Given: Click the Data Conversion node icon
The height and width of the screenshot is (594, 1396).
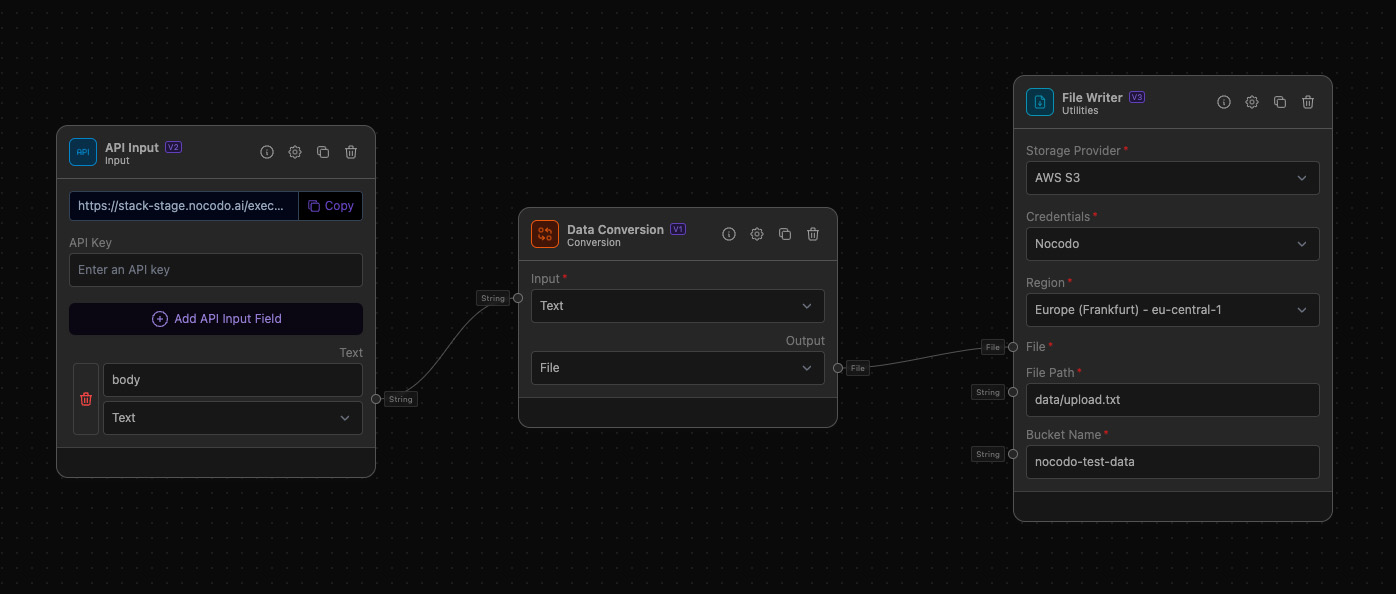Looking at the screenshot, I should click(x=545, y=234).
